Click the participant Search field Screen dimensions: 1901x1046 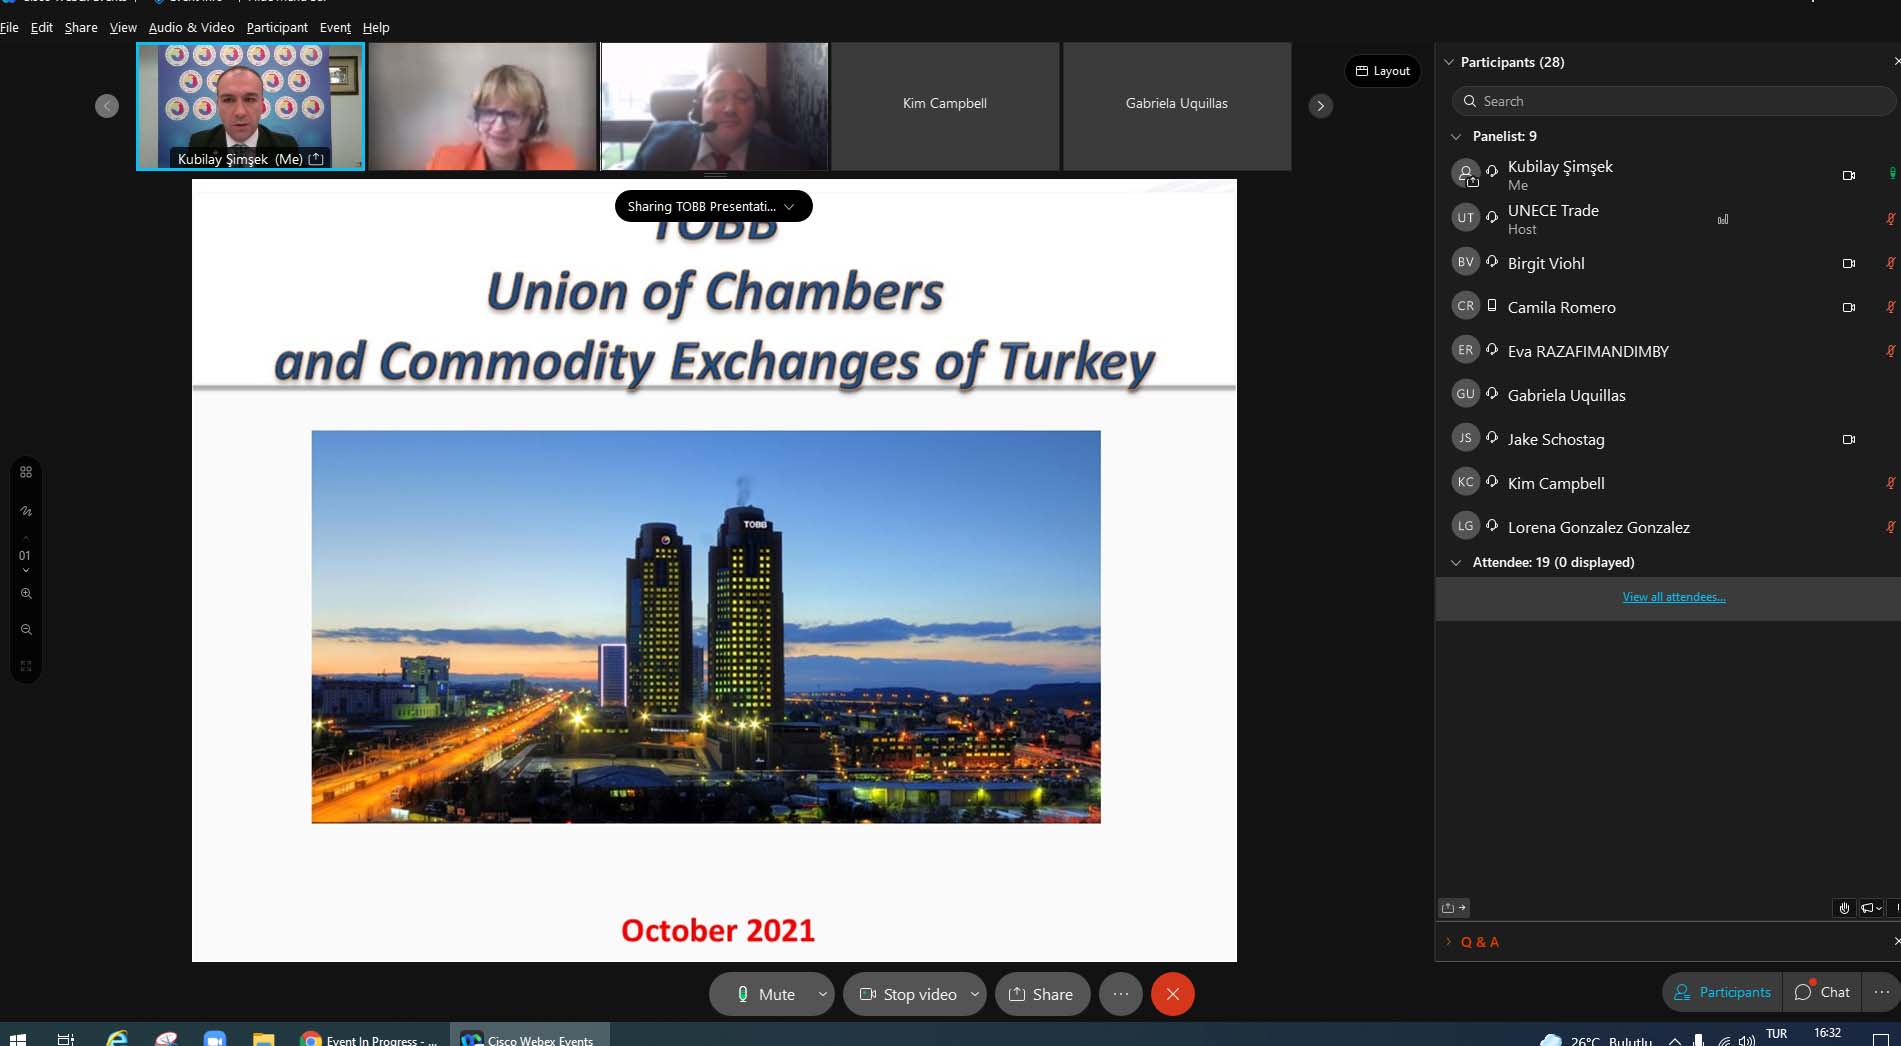[x=1674, y=101]
